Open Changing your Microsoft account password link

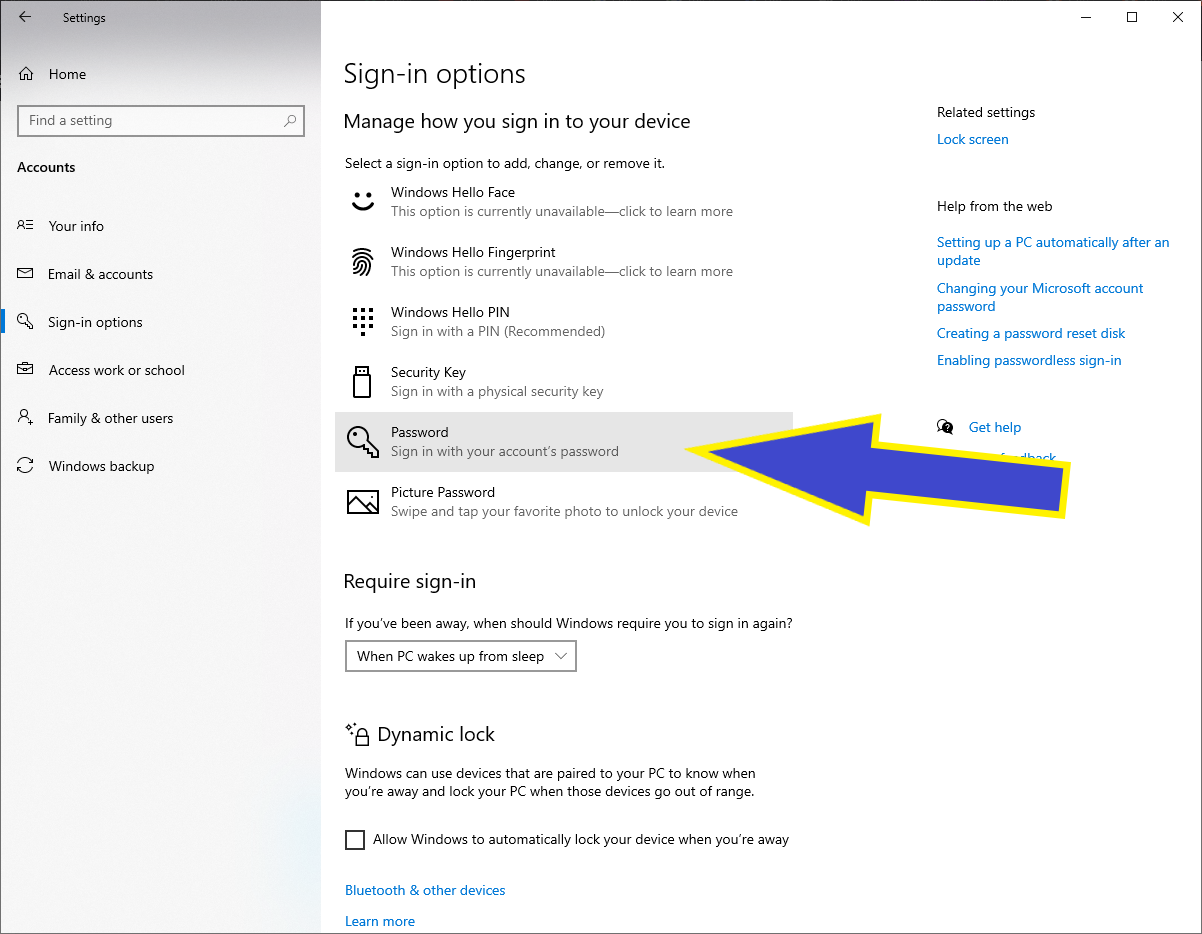click(1040, 297)
